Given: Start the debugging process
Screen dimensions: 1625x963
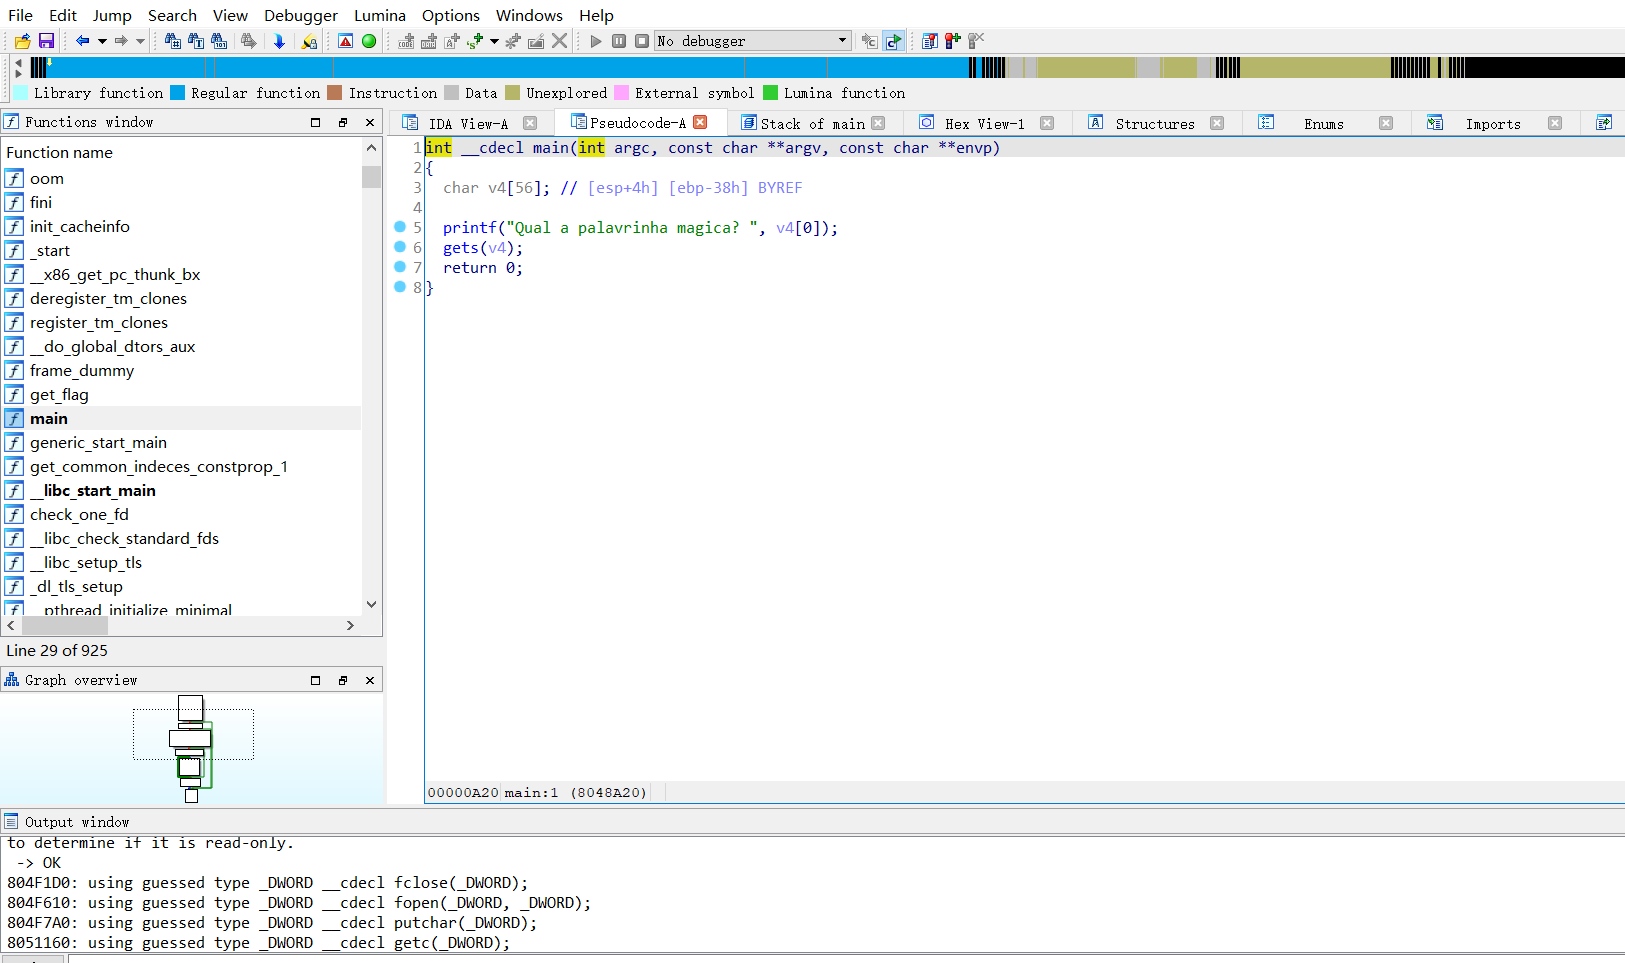Looking at the screenshot, I should pyautogui.click(x=596, y=41).
